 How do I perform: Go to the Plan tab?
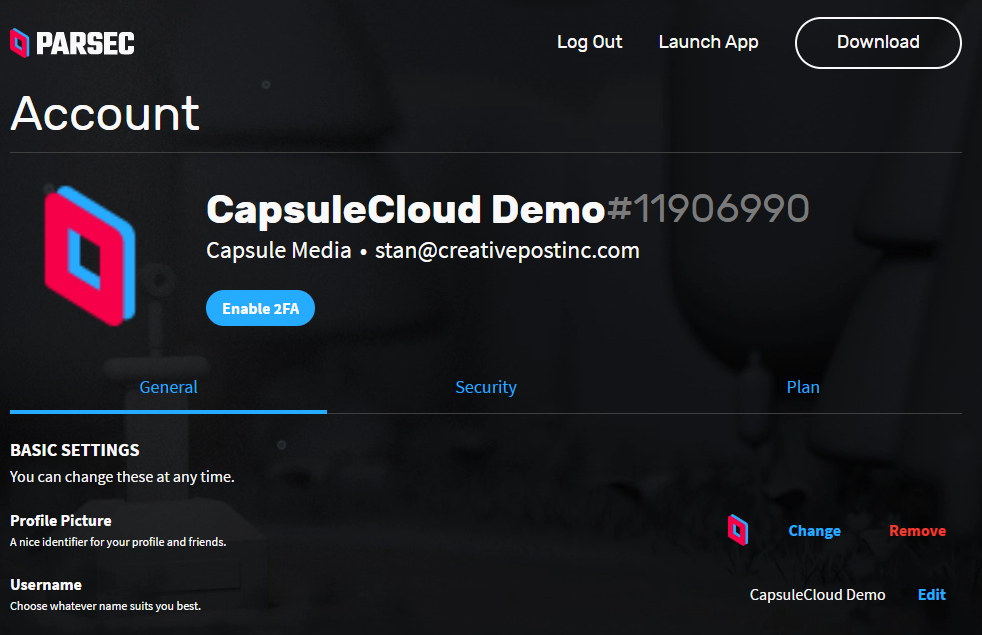[x=802, y=387]
